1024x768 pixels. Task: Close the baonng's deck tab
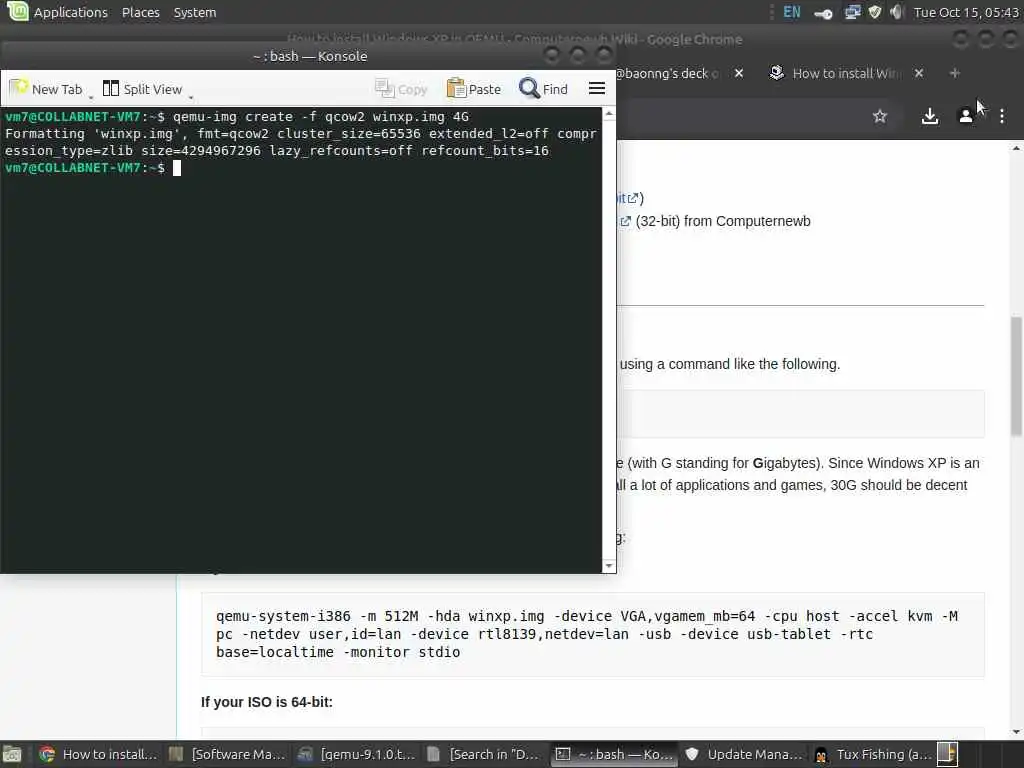(739, 73)
